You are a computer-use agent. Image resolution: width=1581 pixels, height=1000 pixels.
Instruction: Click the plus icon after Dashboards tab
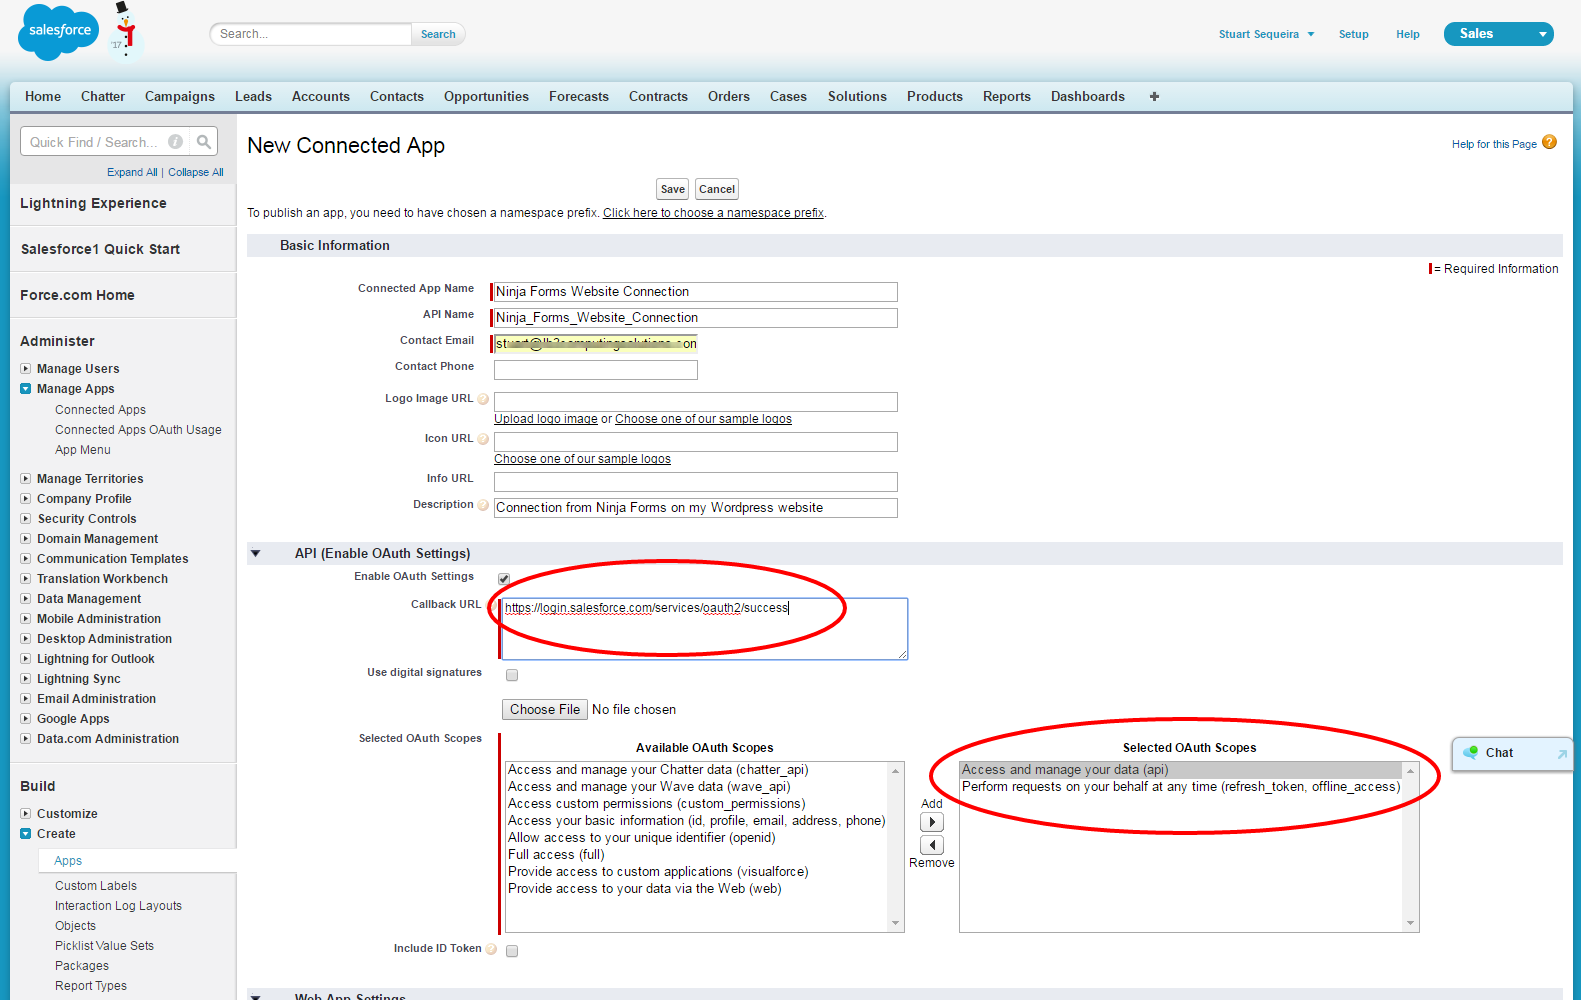[1154, 97]
